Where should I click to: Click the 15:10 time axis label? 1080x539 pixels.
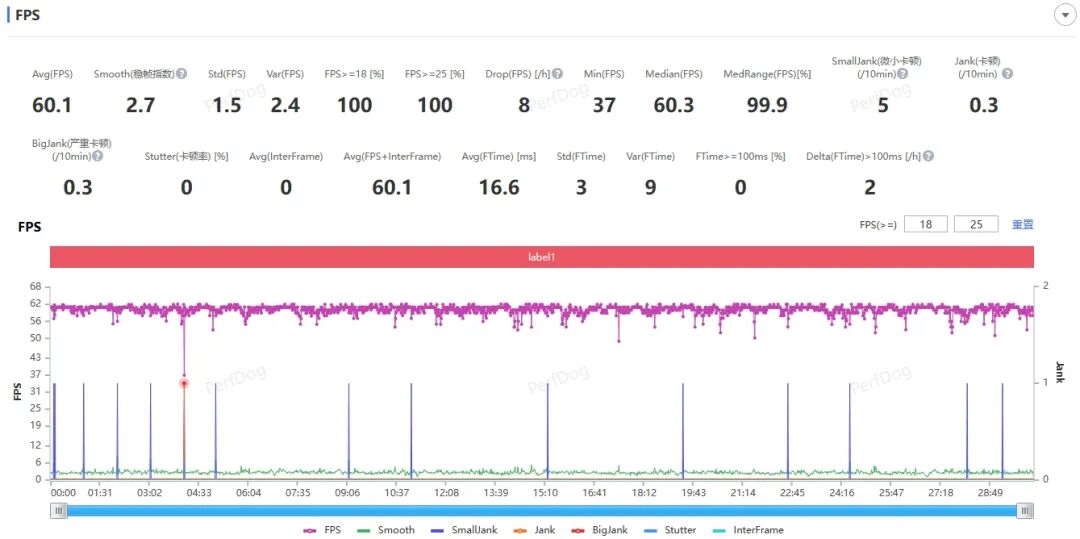tap(545, 493)
